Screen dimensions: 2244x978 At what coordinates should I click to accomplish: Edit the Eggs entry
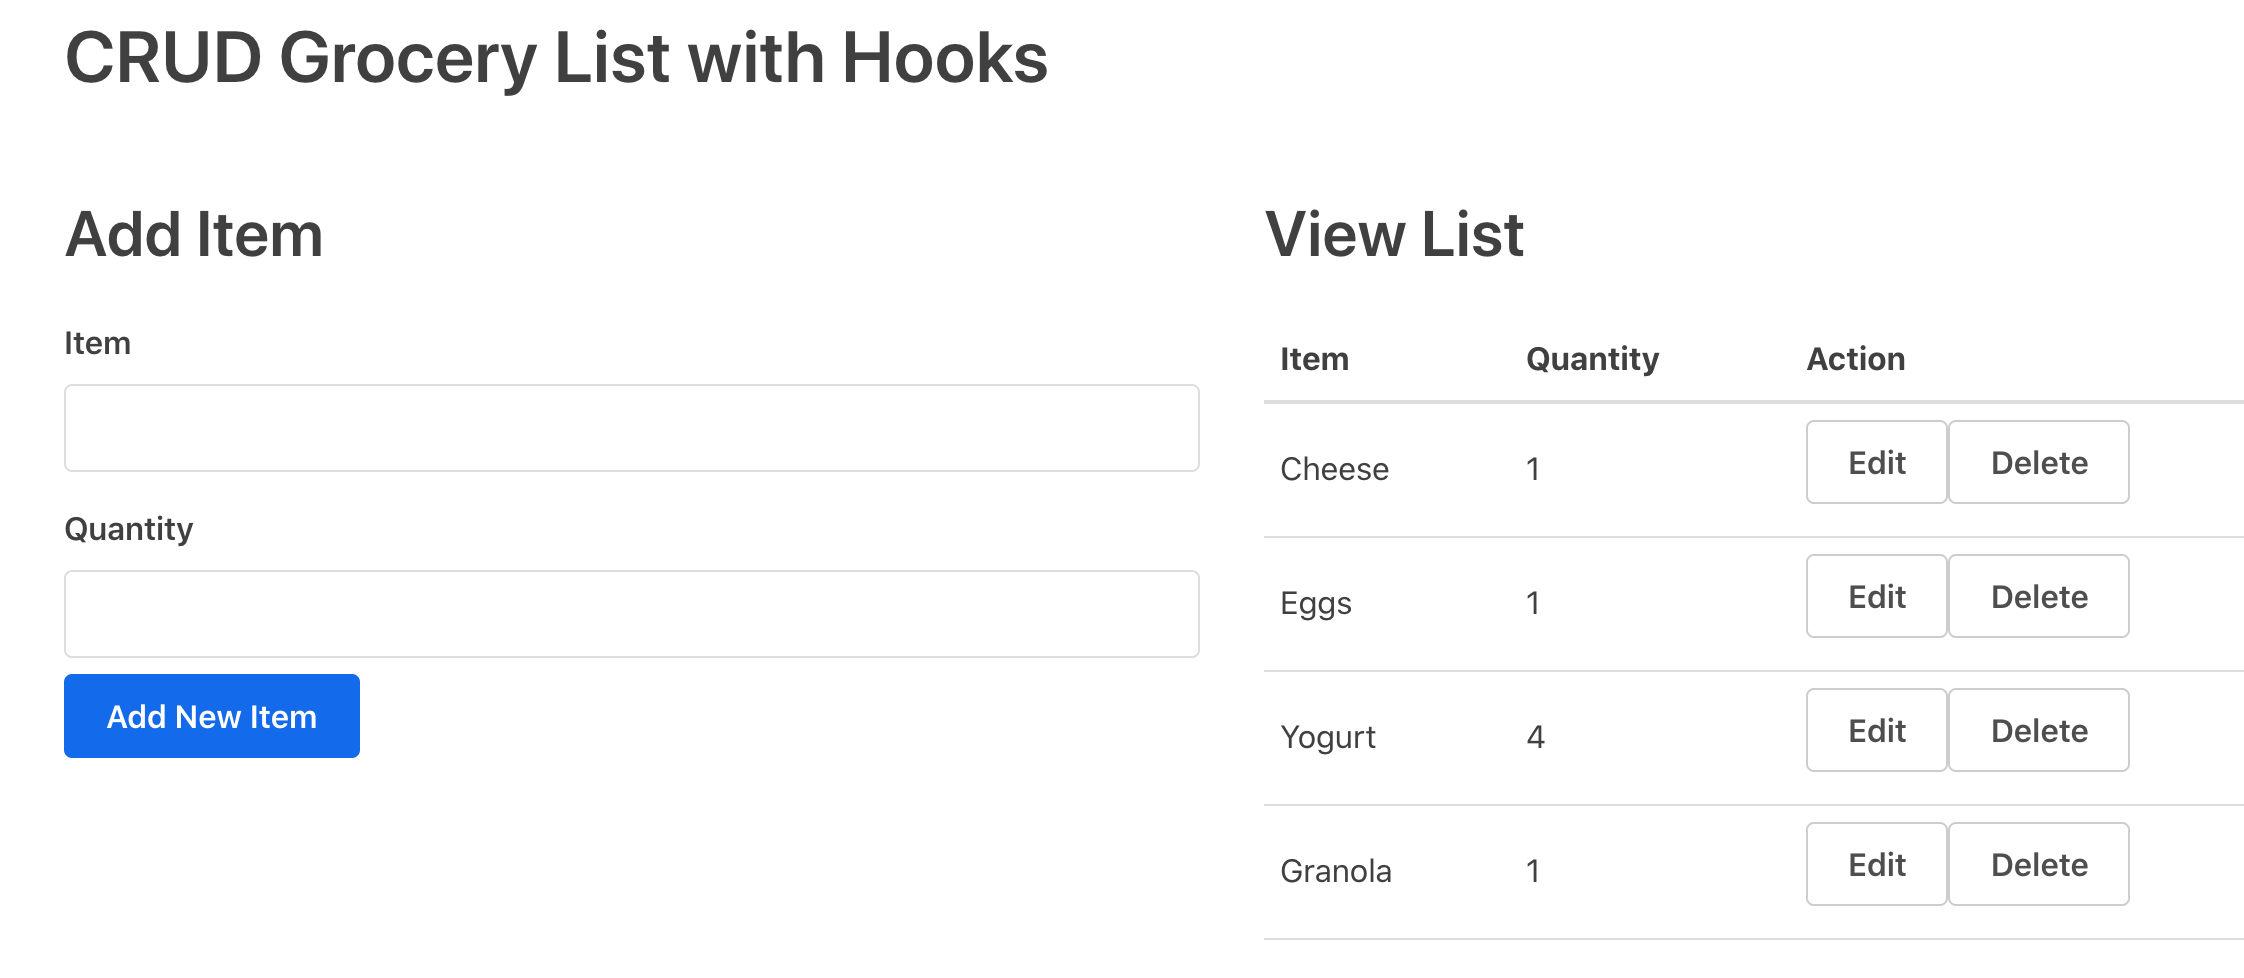pos(1875,596)
